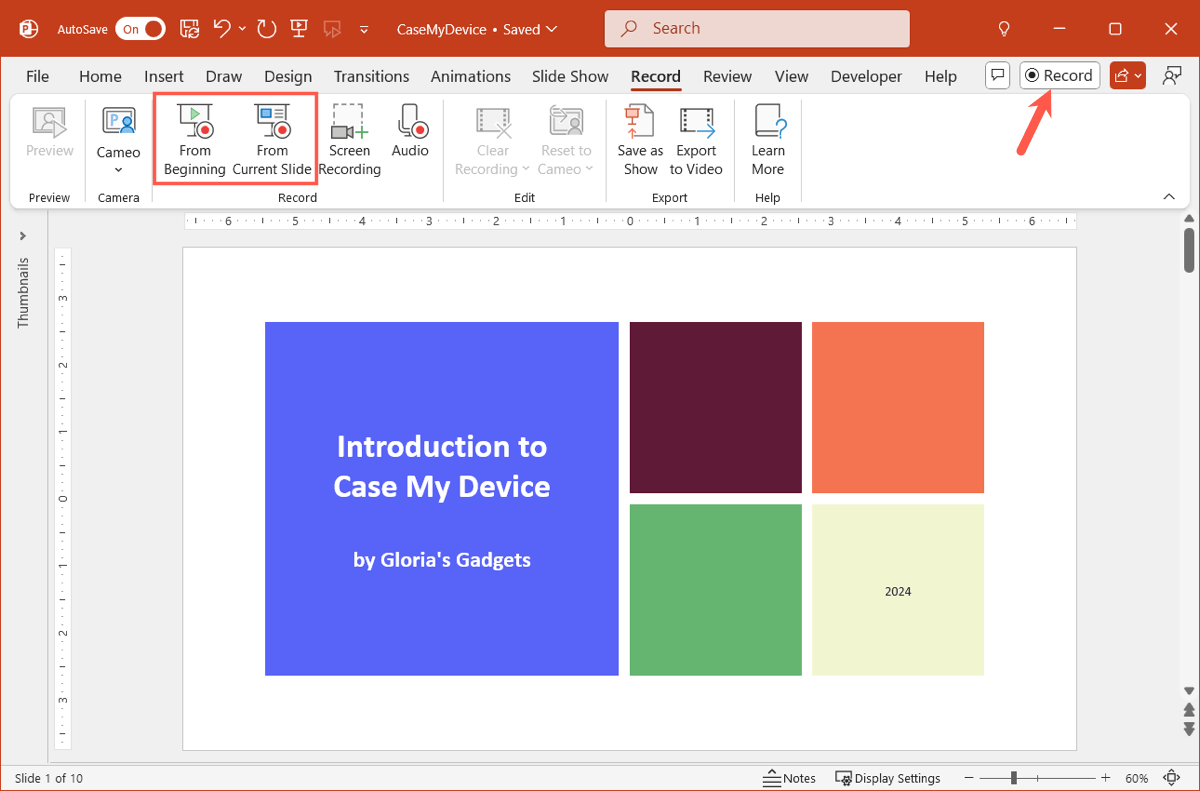Image resolution: width=1200 pixels, height=791 pixels.
Task: Open the Cameo dropdown arrow
Action: point(119,170)
